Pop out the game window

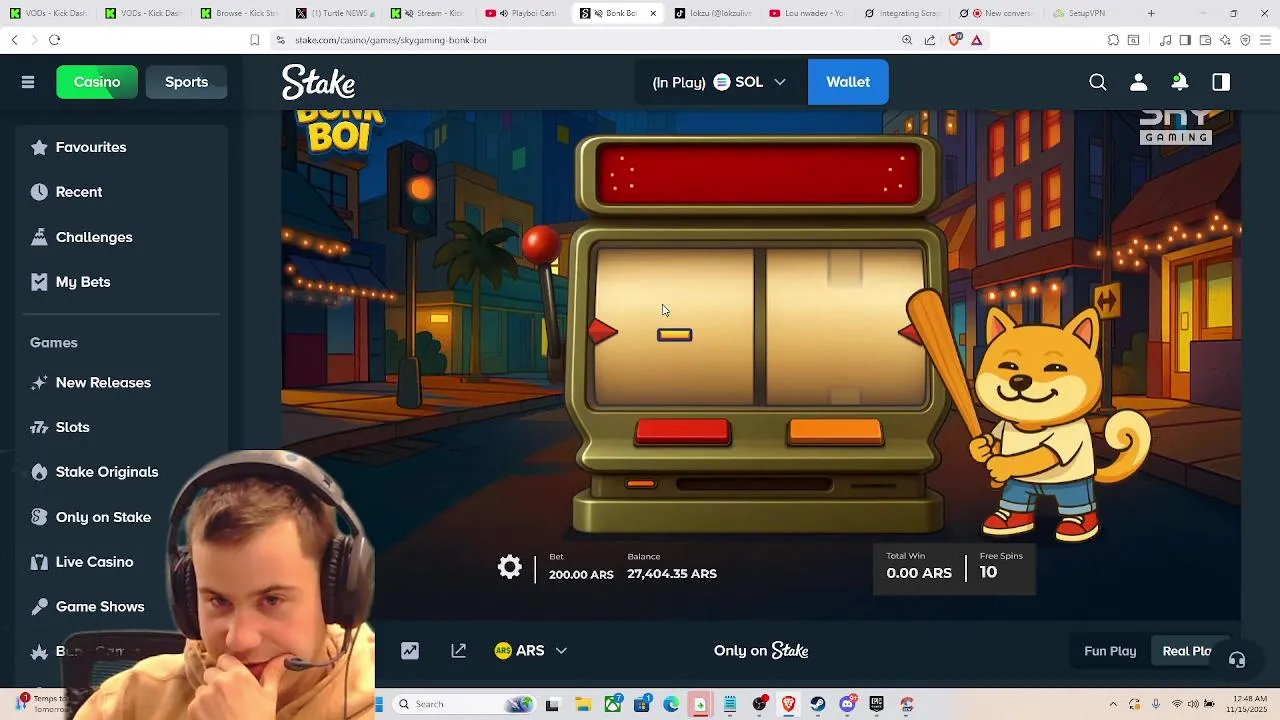point(459,651)
